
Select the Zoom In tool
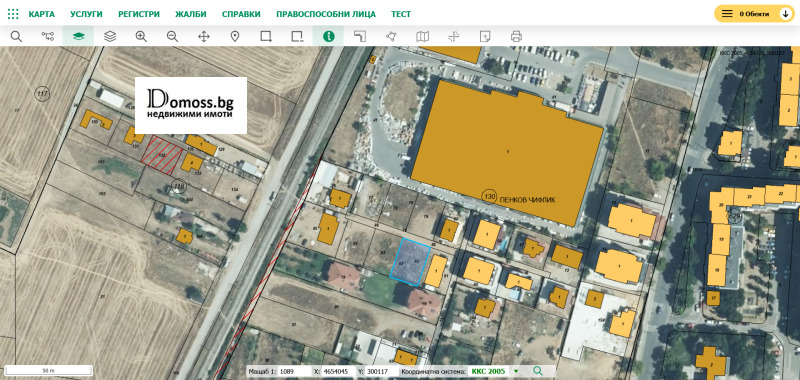[141, 36]
